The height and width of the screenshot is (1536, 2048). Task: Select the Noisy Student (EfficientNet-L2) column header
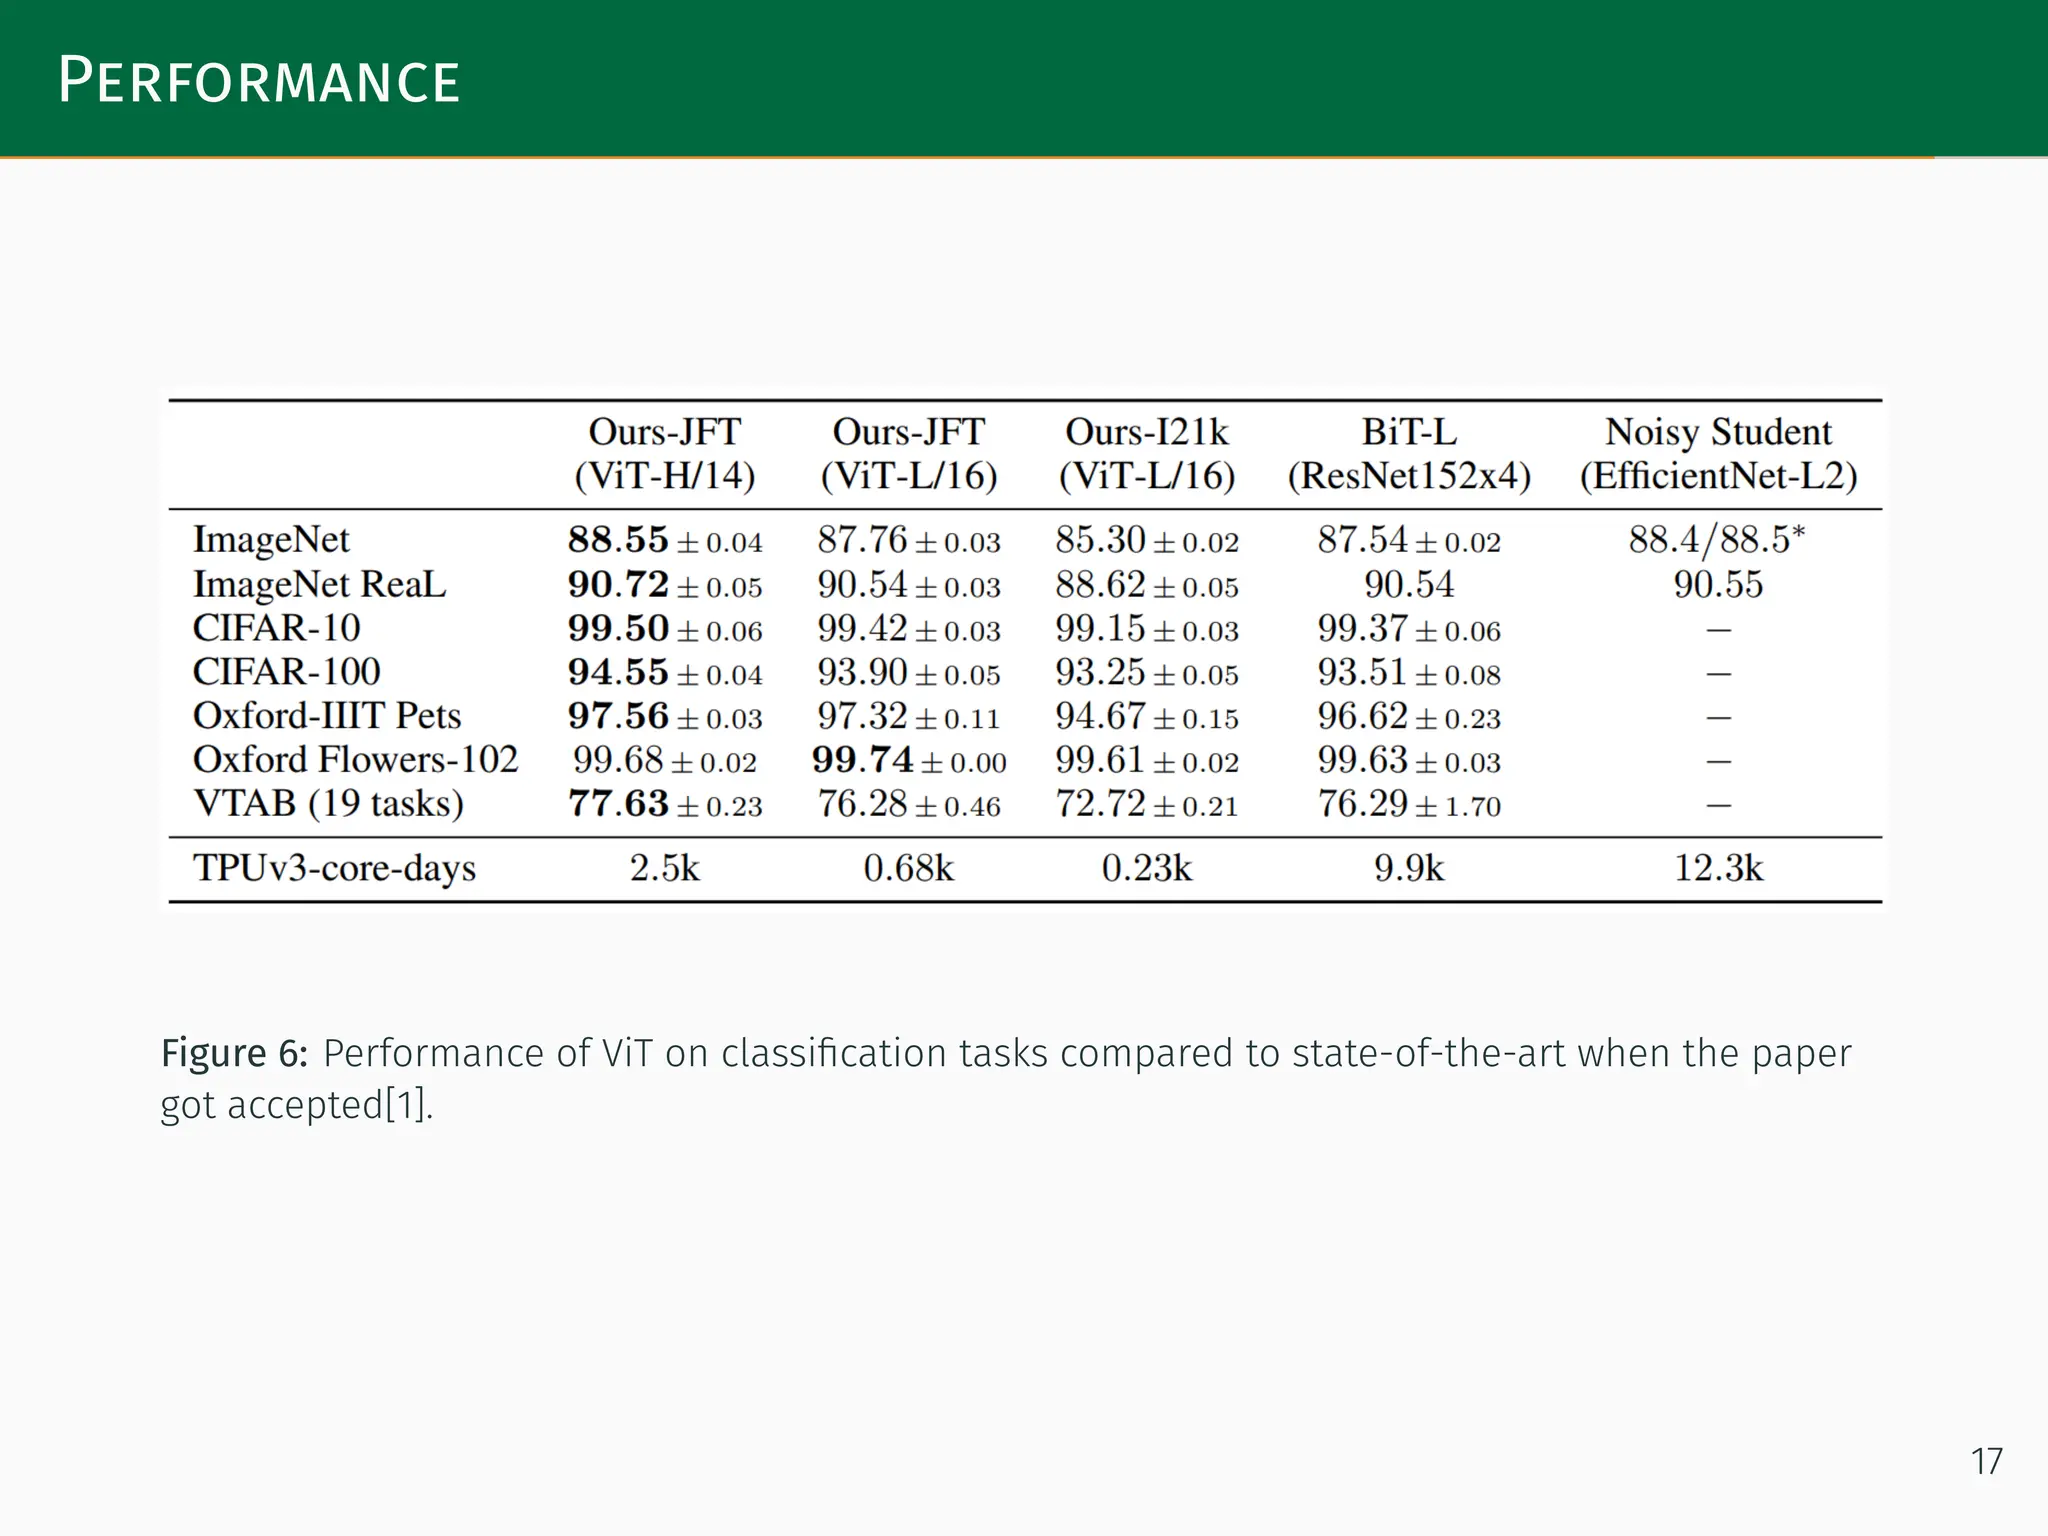(x=1718, y=453)
